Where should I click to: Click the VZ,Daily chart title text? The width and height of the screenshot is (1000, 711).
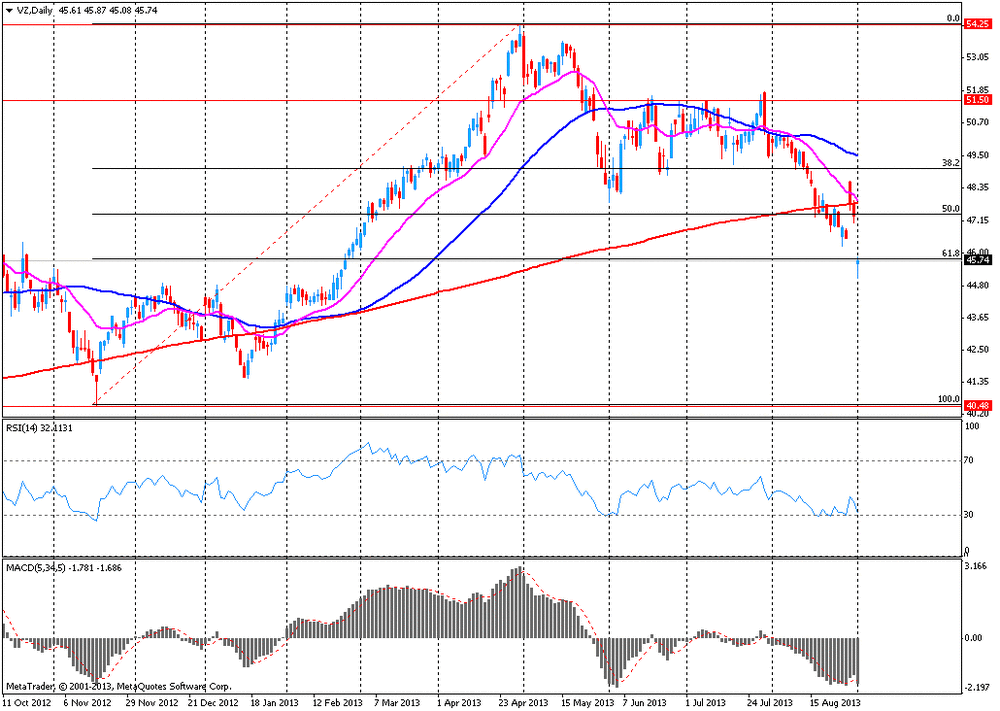33,11
